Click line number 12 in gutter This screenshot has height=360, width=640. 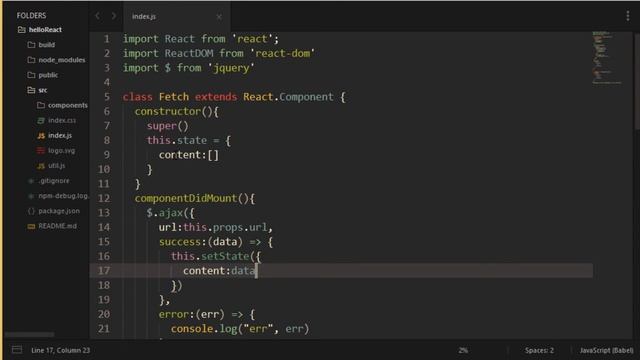coord(104,198)
